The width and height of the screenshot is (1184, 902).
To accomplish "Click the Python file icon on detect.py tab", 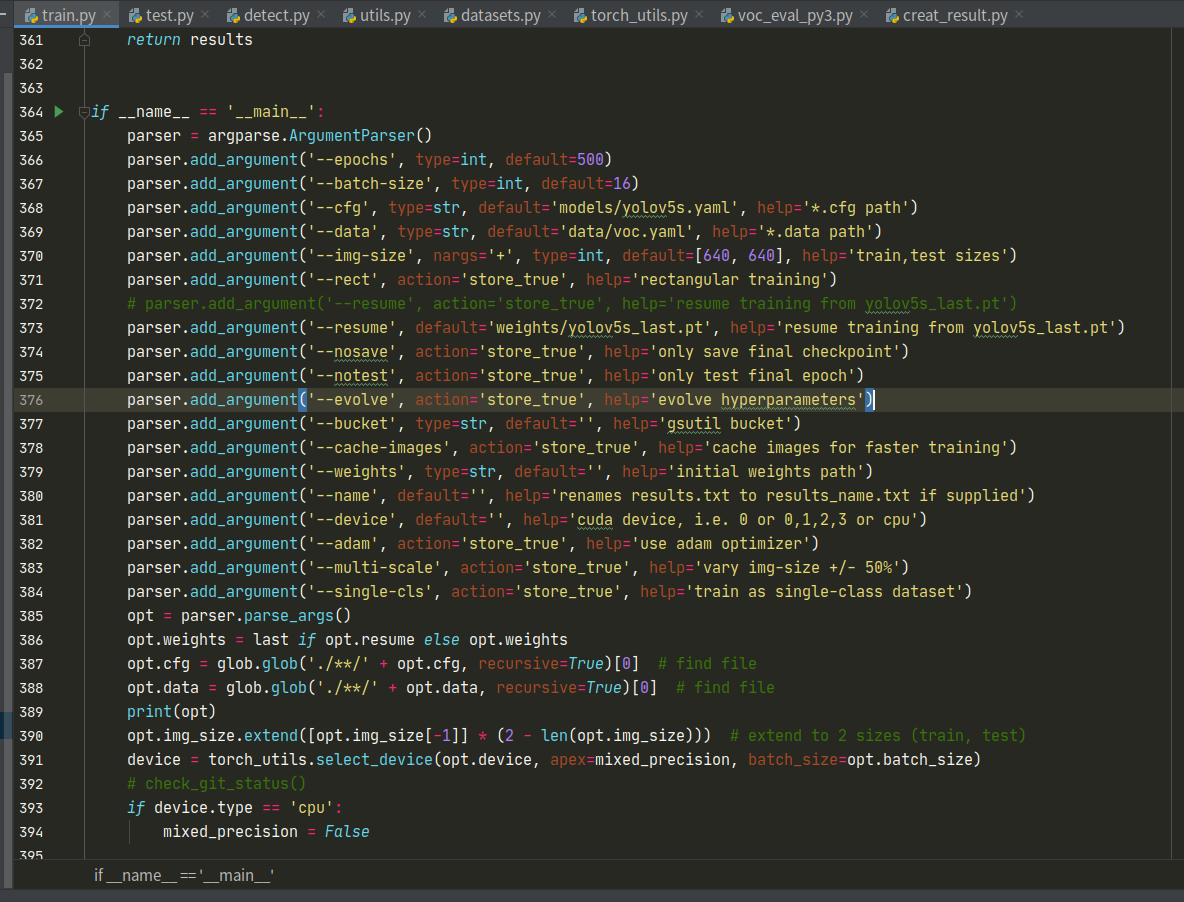I will click(233, 15).
